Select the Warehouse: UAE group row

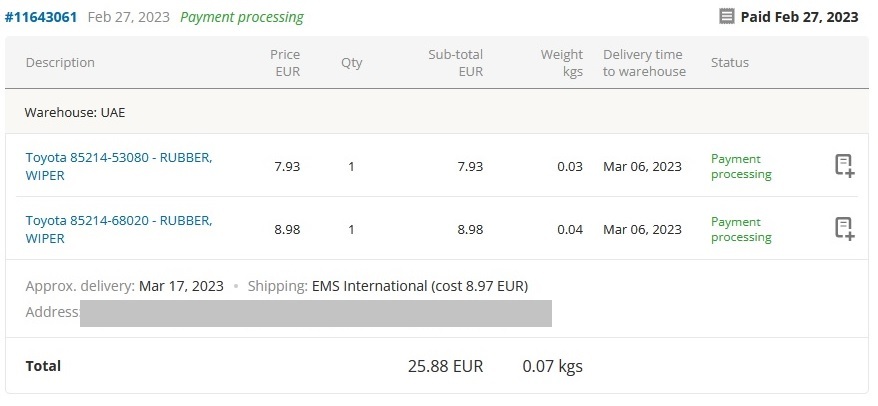pos(75,112)
